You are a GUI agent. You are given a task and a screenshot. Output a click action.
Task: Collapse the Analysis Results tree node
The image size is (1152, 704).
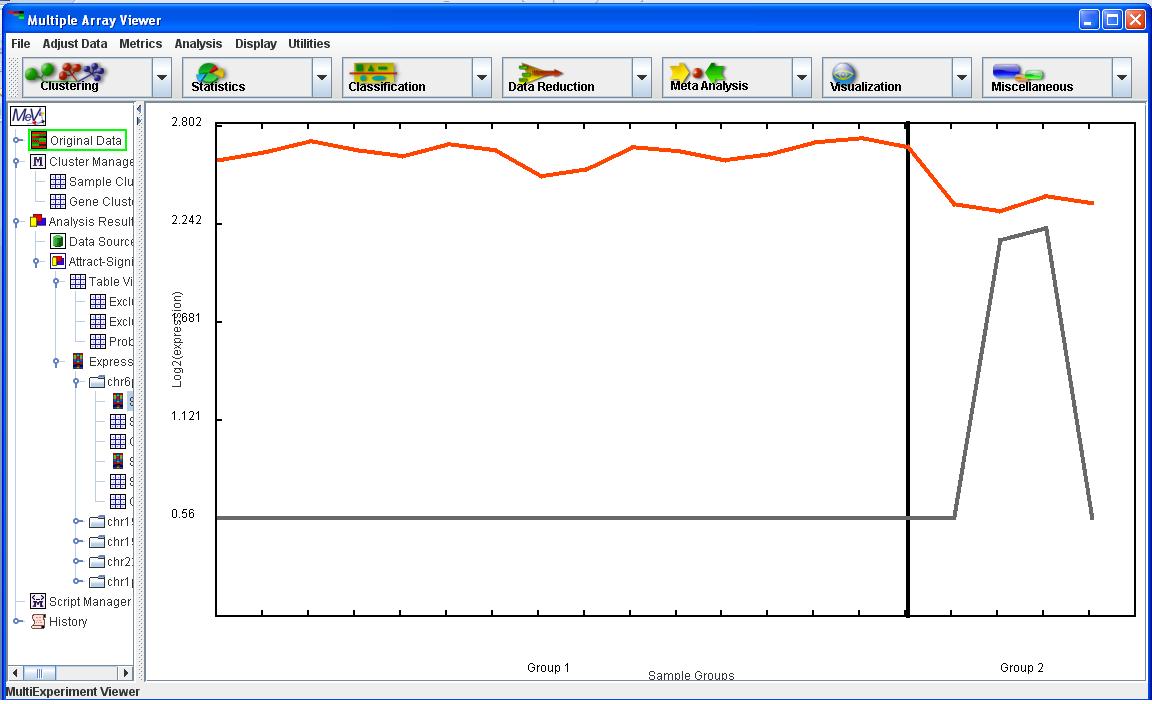[17, 222]
